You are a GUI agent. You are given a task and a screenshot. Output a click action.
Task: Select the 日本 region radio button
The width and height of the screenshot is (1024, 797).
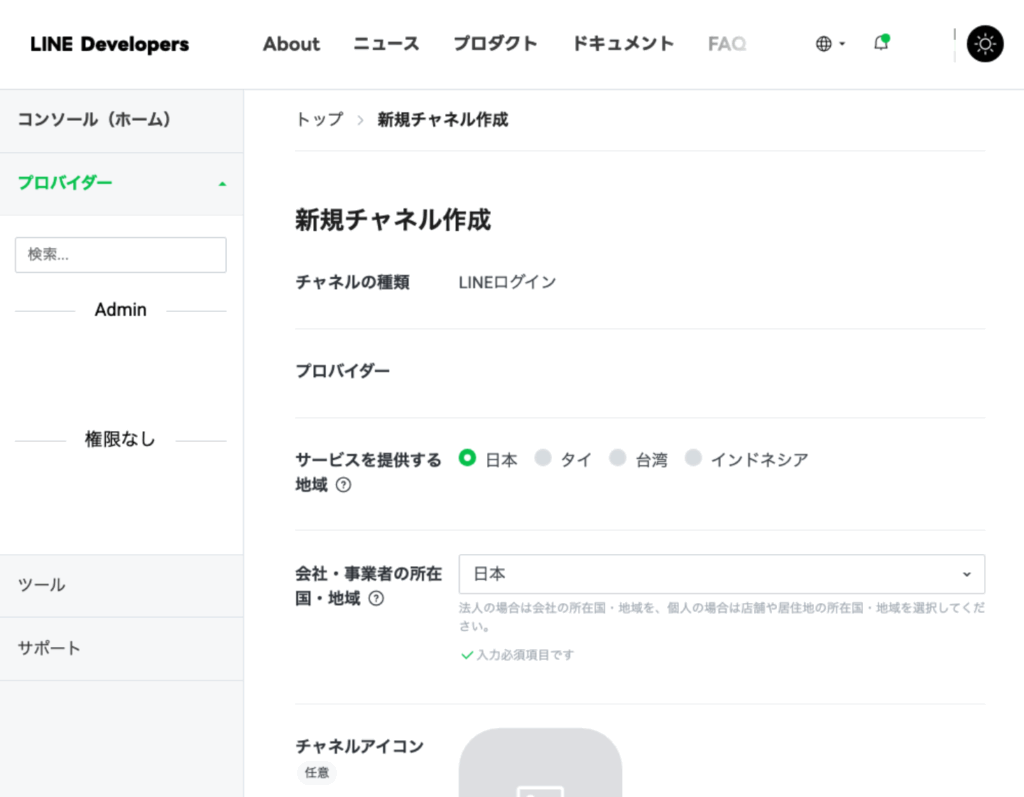point(467,458)
